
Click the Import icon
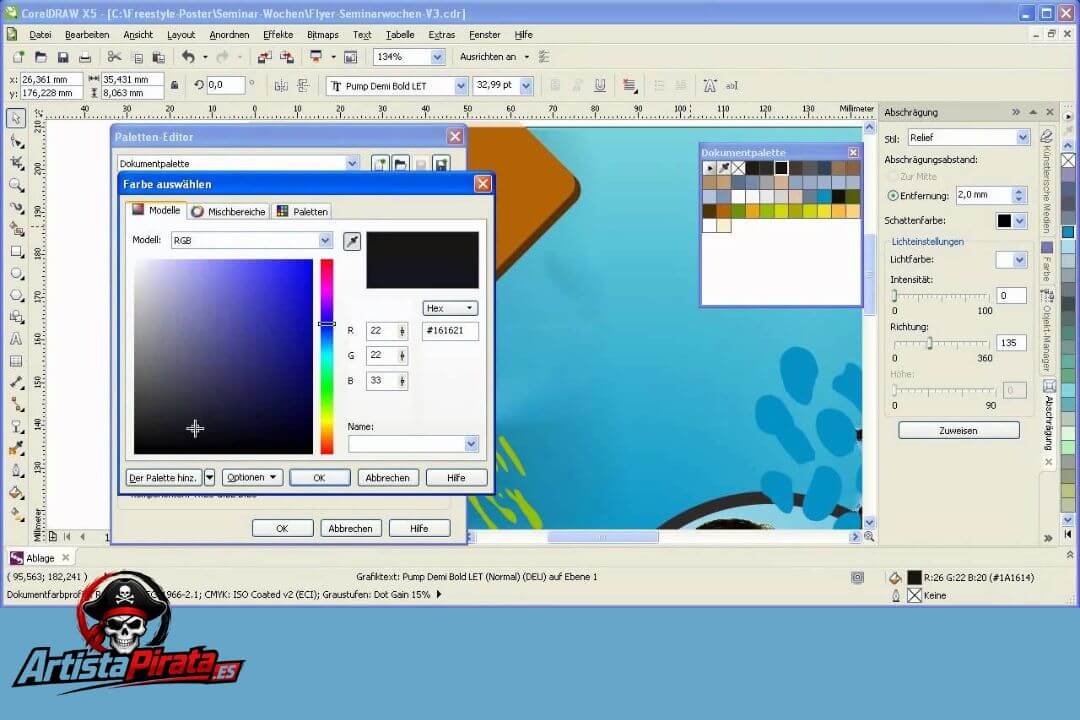point(264,57)
